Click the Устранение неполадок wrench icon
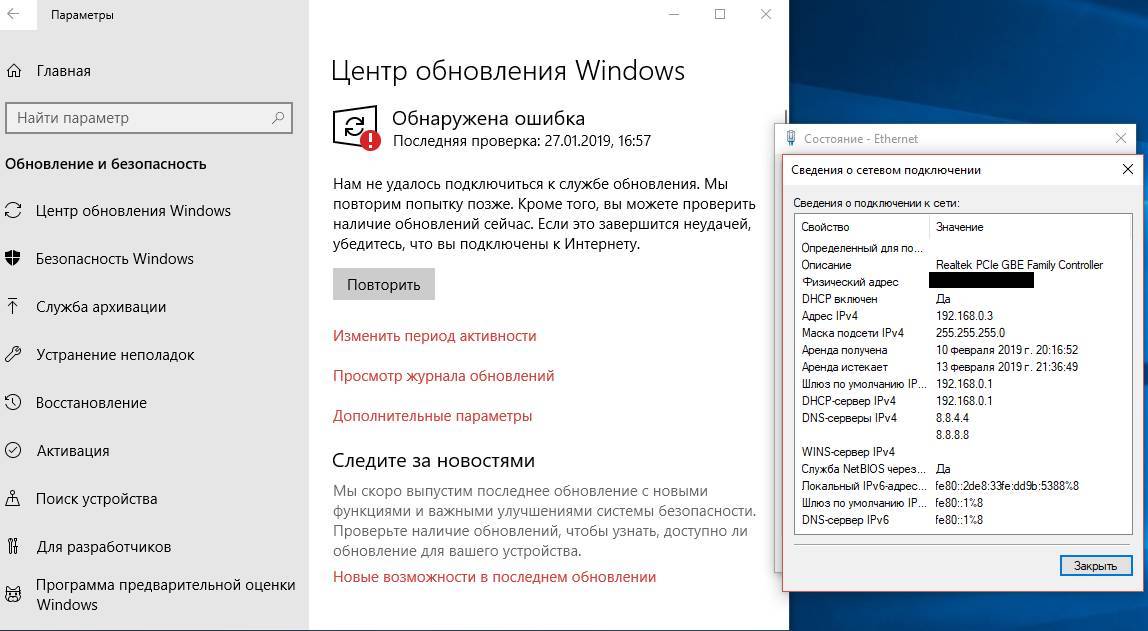The width and height of the screenshot is (1148, 631). pos(13,355)
